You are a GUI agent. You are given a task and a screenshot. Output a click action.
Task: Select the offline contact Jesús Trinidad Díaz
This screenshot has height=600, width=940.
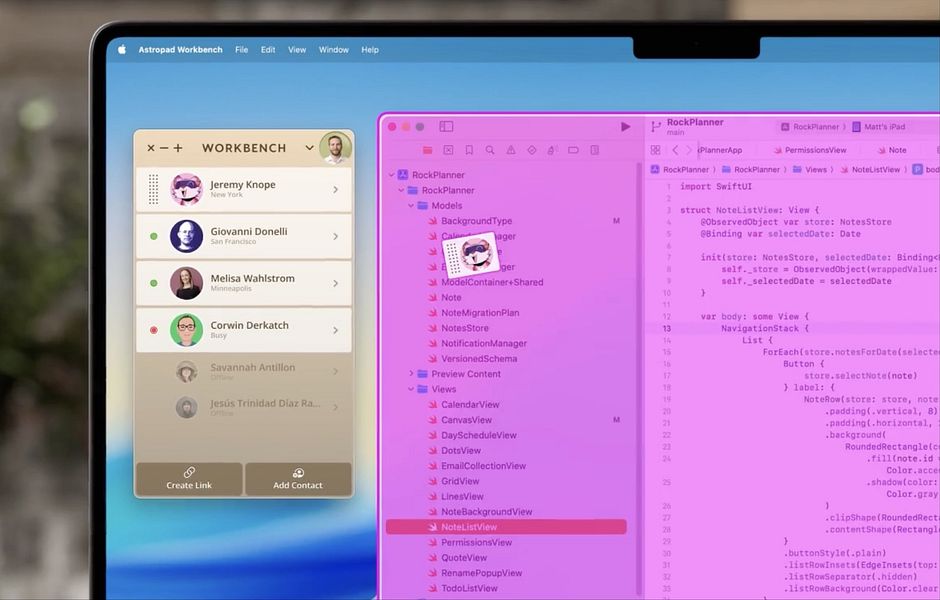(x=244, y=407)
